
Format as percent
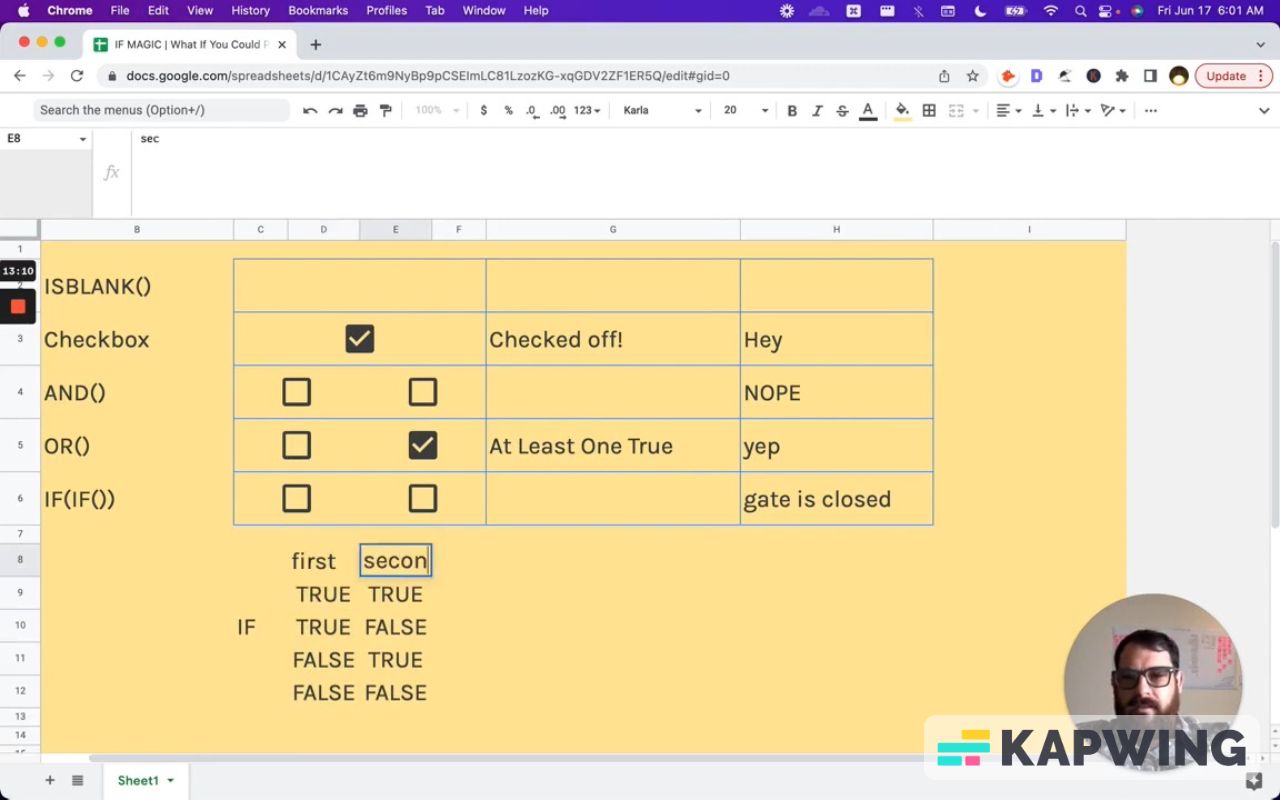point(508,110)
